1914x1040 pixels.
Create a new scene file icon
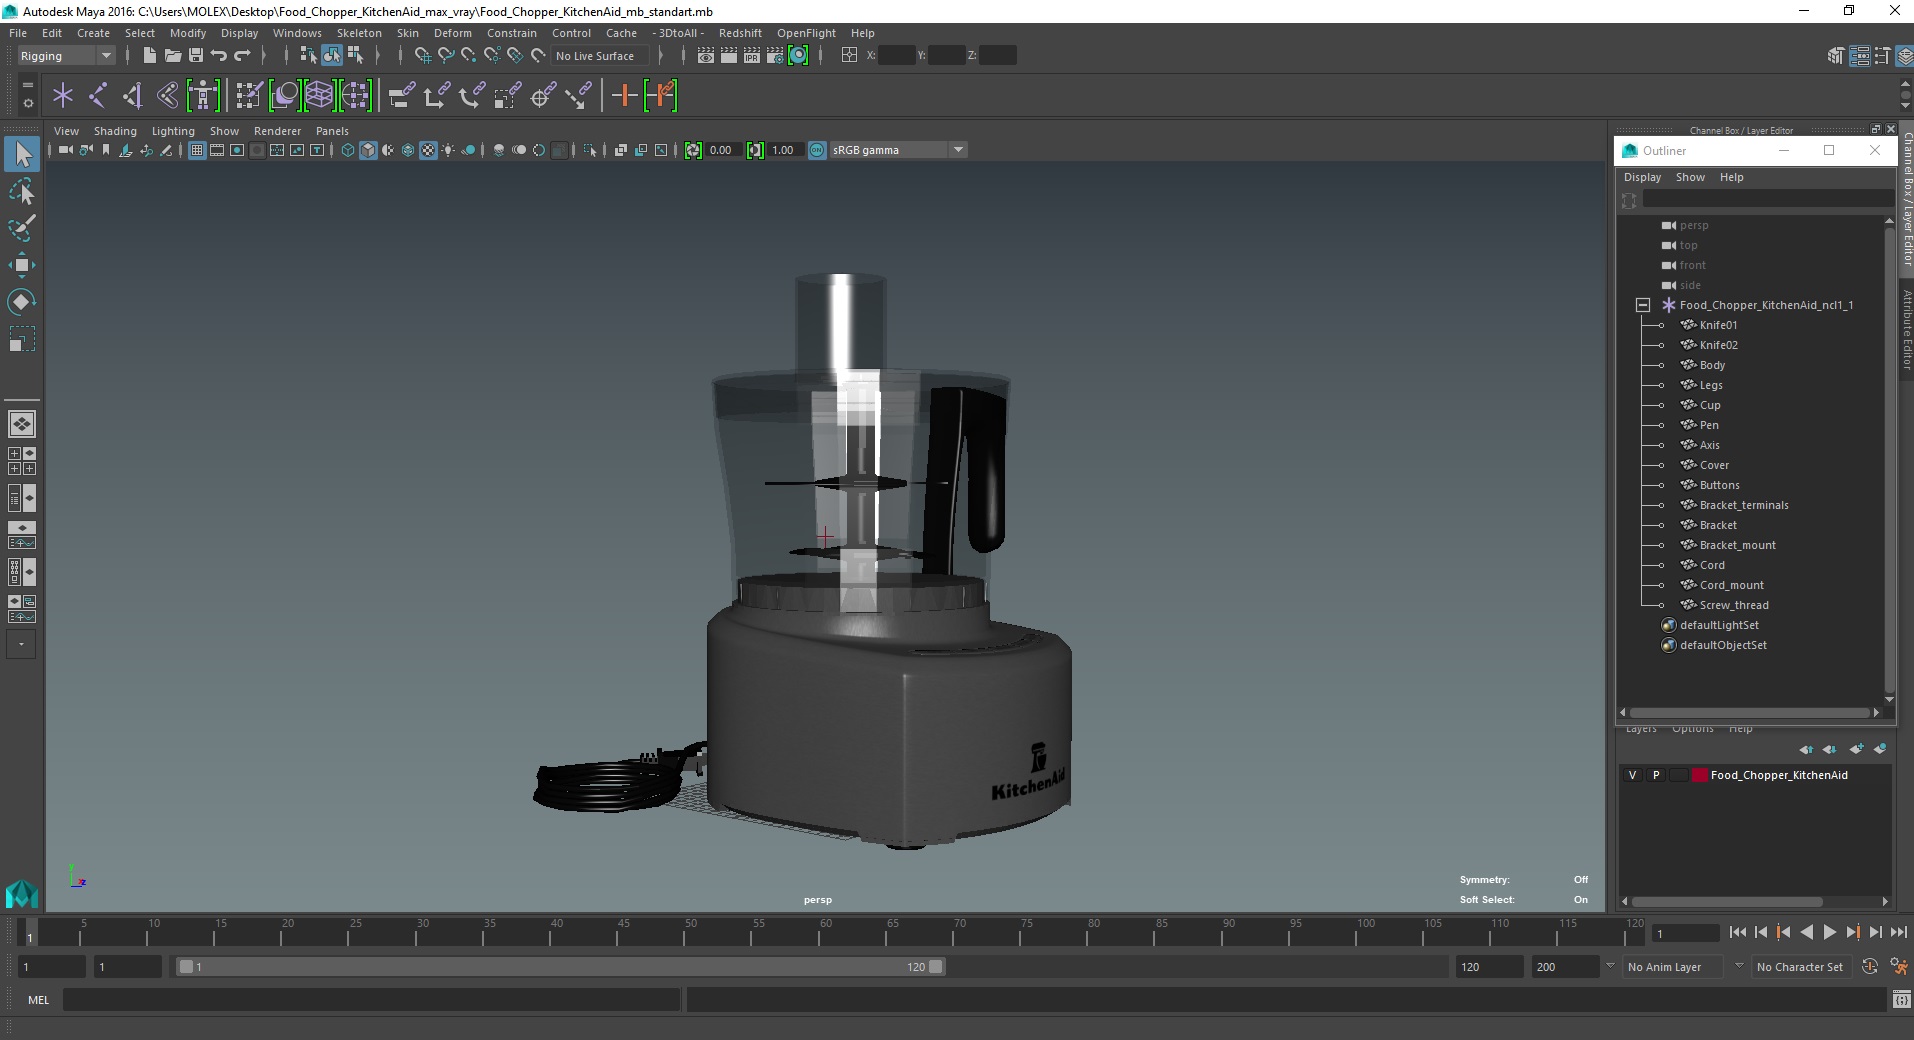(149, 56)
